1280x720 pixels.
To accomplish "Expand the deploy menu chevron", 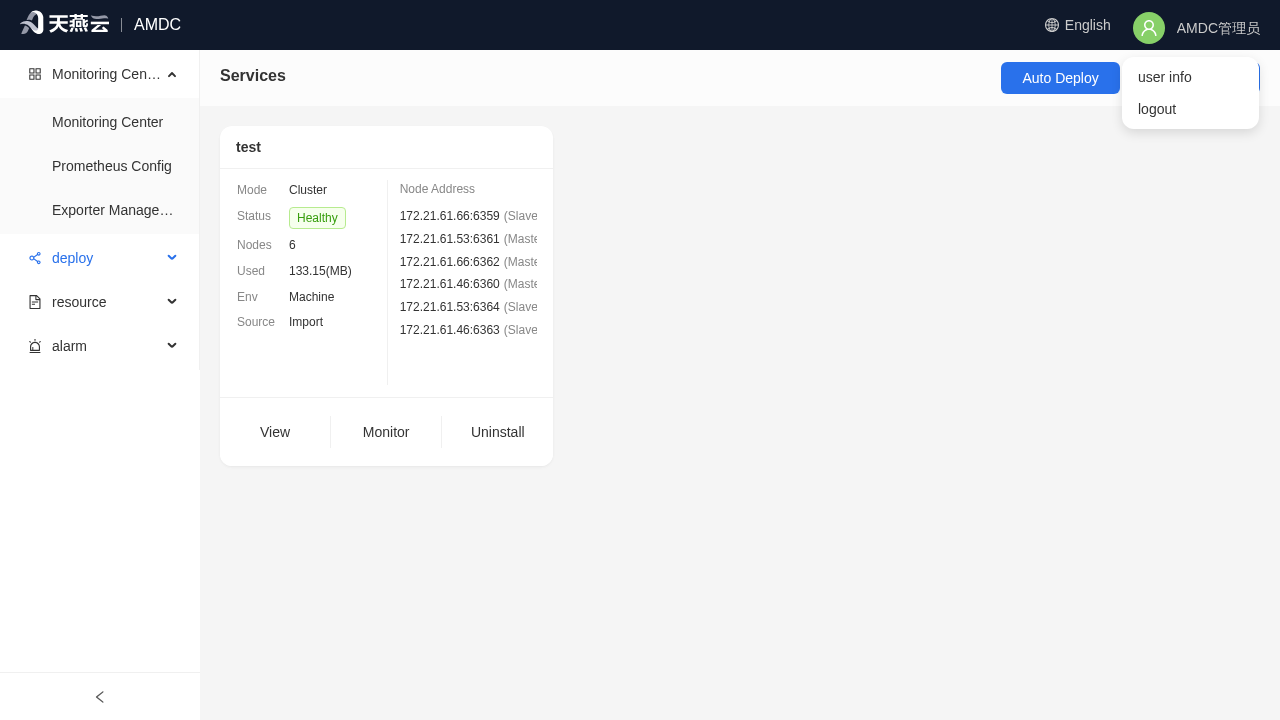I will pos(172,258).
